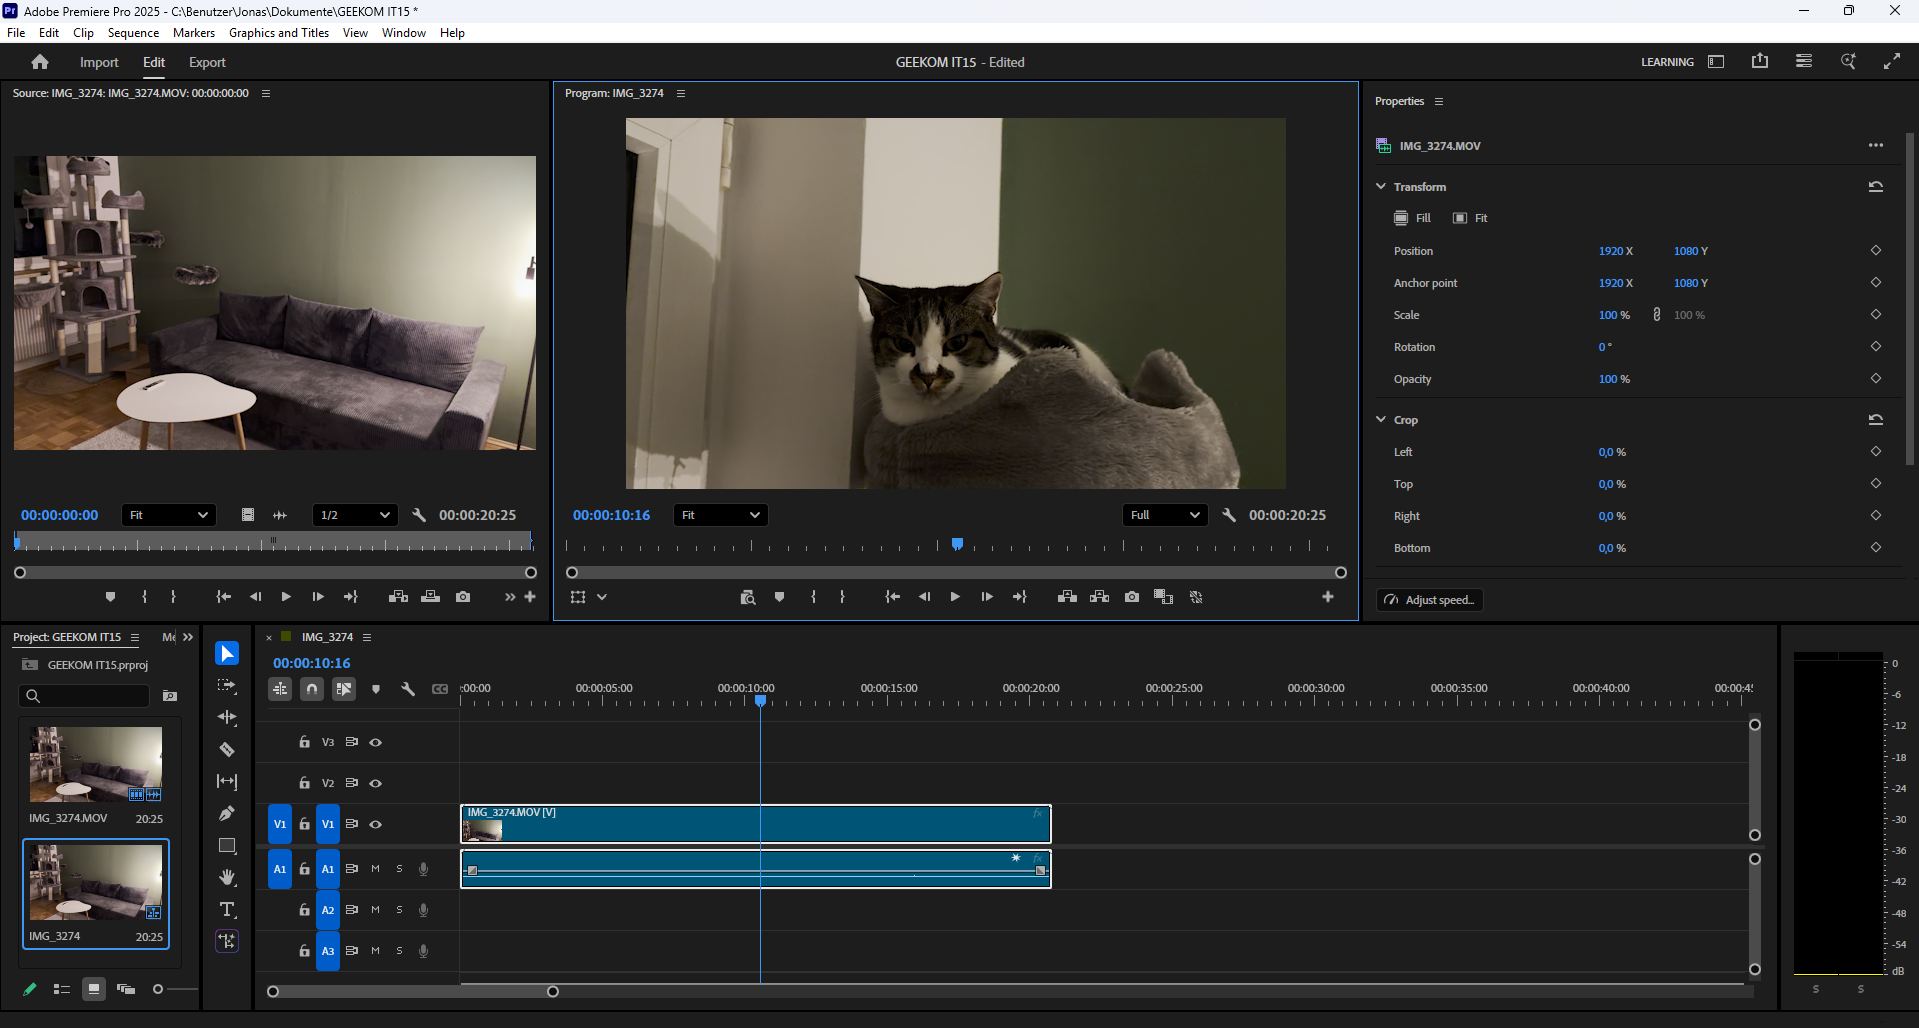Click the Fill button under Transform
This screenshot has height=1028, width=1919.
(x=1412, y=218)
